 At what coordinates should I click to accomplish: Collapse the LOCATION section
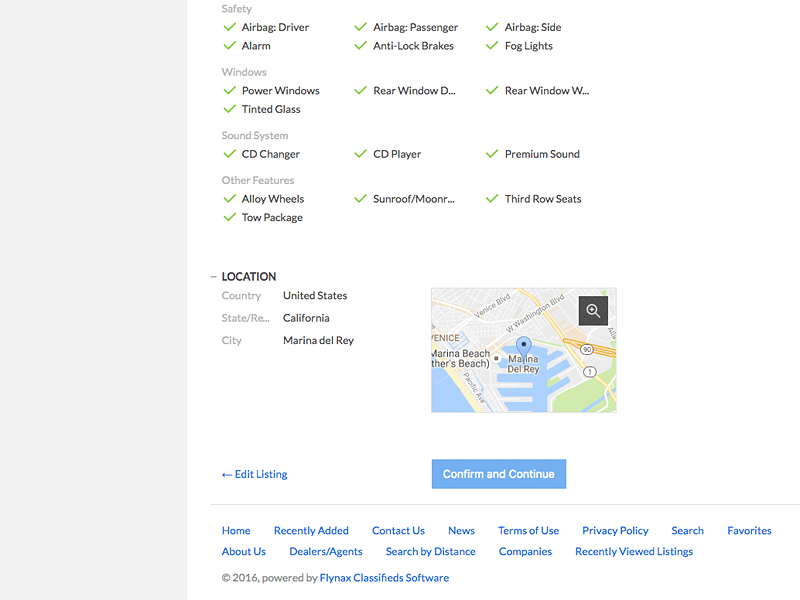214,277
